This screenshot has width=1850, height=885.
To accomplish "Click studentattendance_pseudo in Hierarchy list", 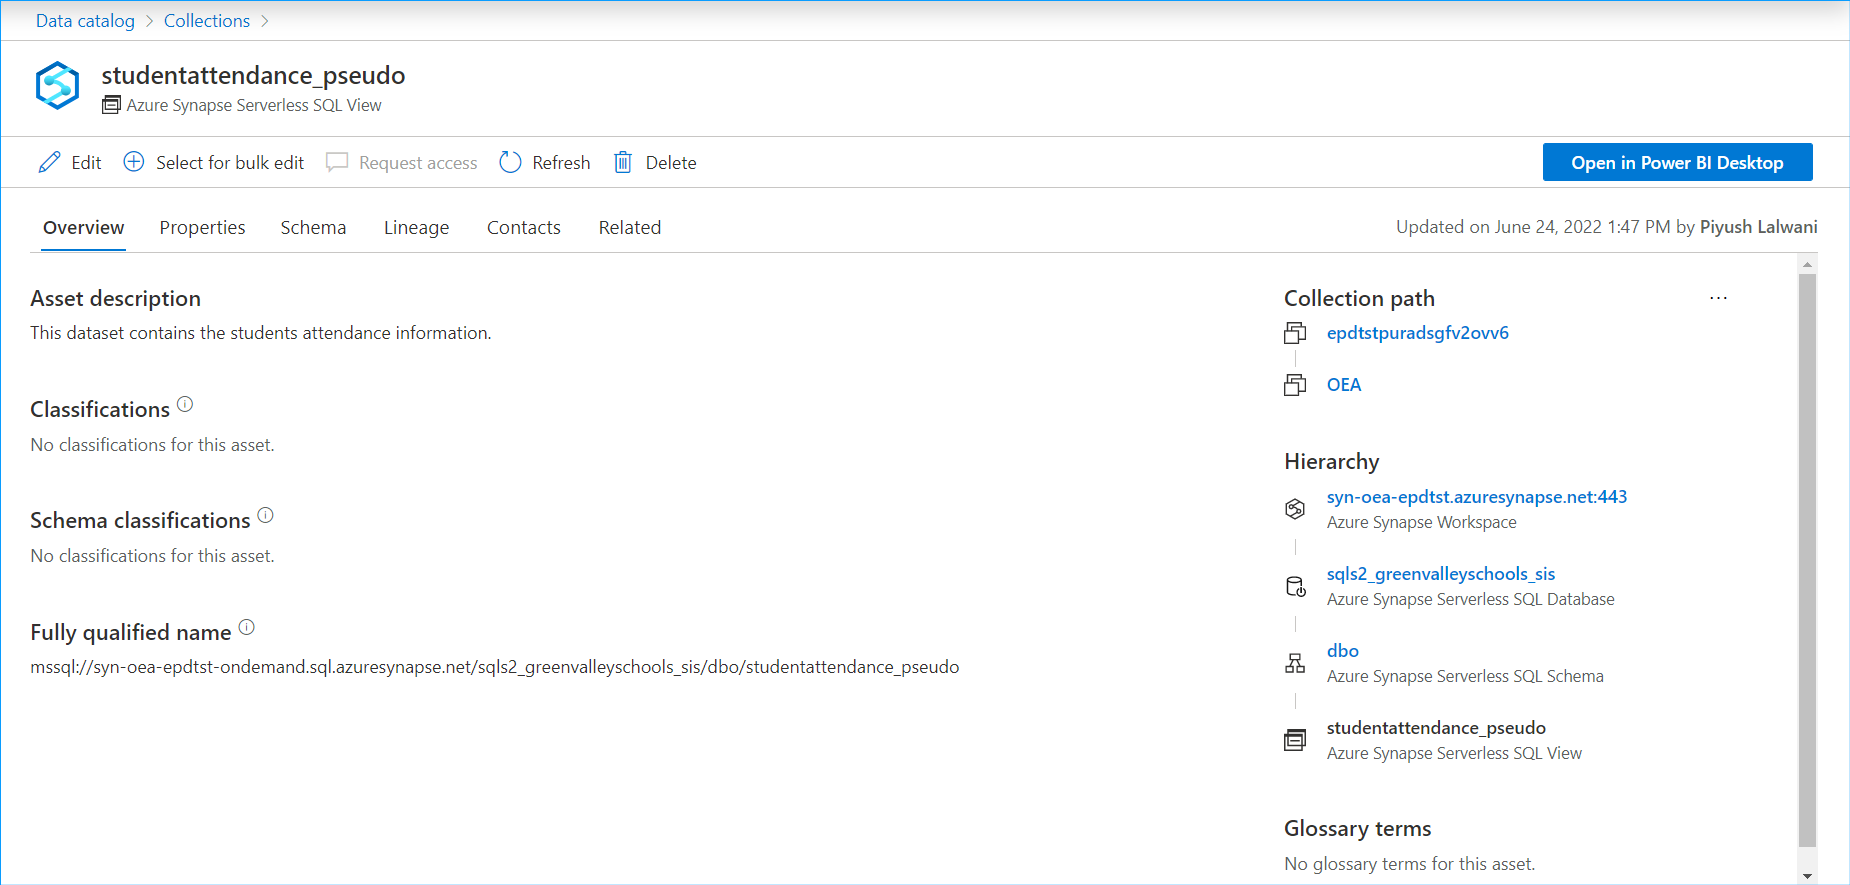I will click(1436, 728).
